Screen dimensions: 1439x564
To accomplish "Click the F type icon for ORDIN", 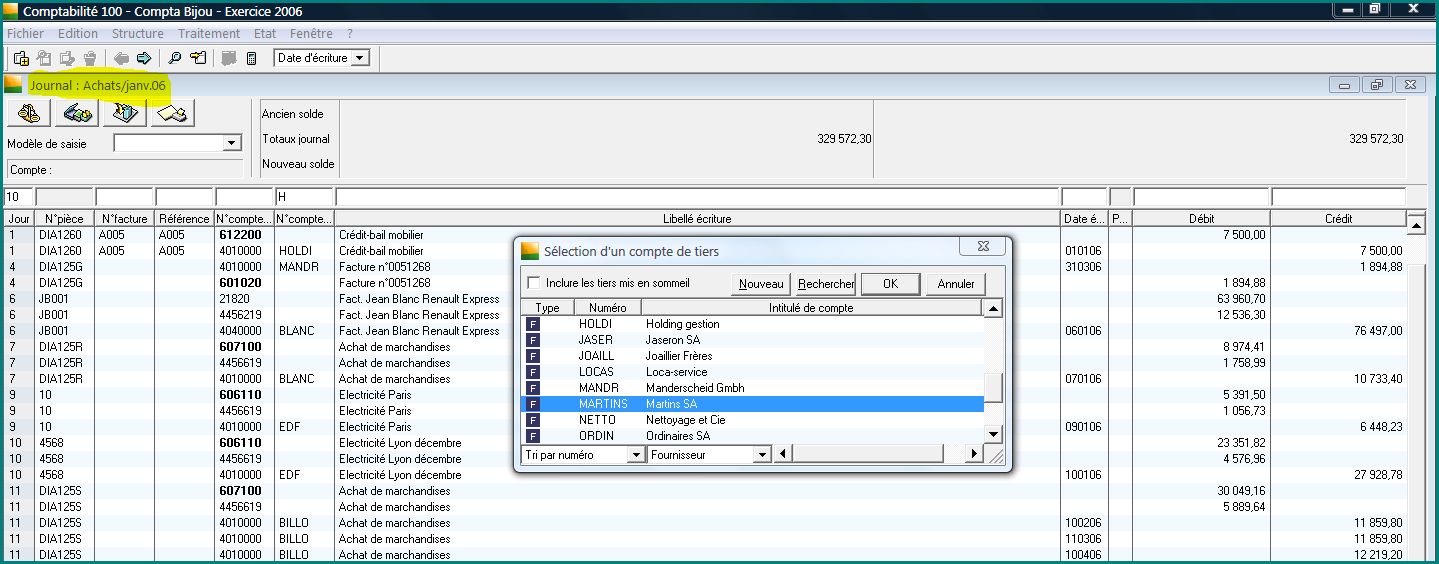I will [533, 436].
